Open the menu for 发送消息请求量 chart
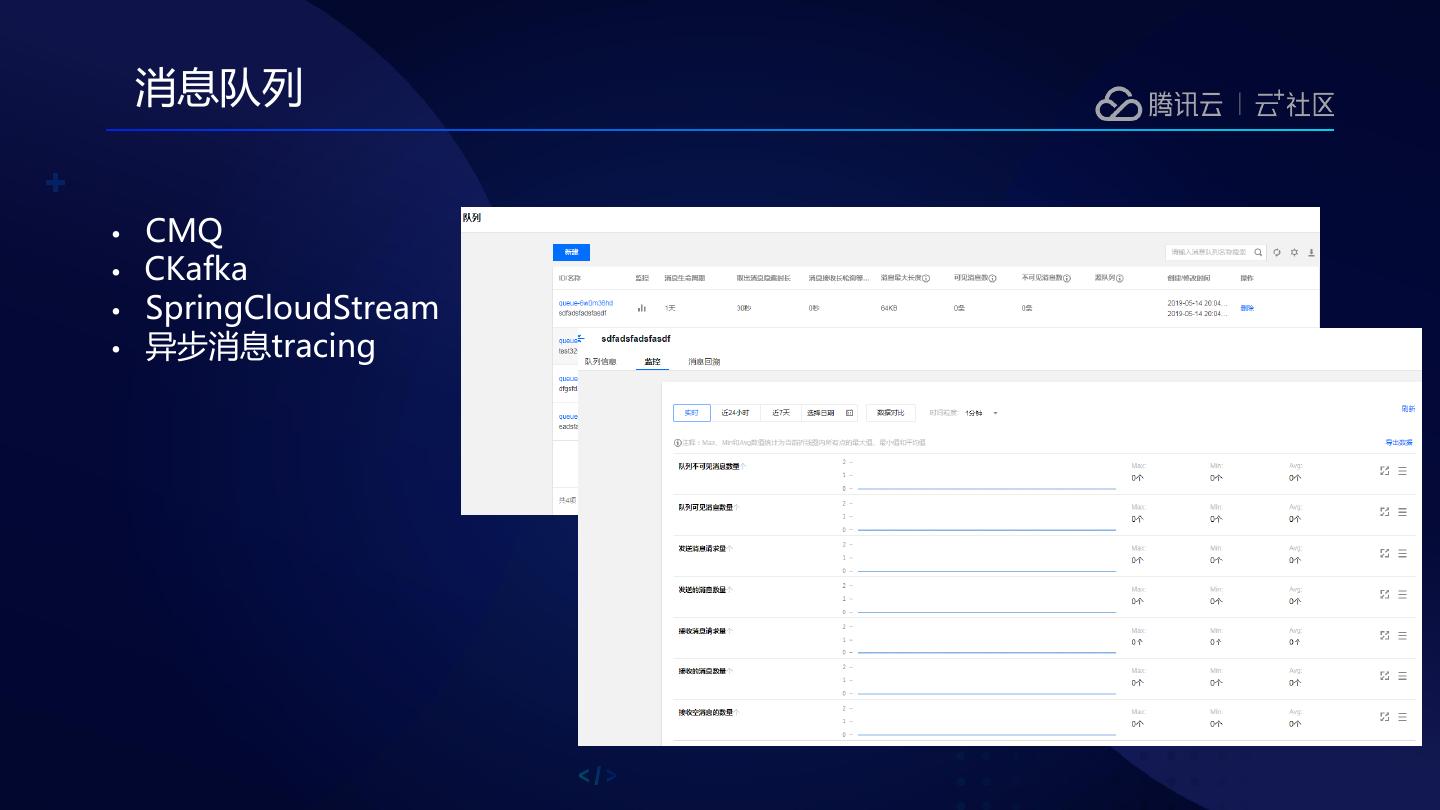This screenshot has width=1440, height=810. click(1402, 553)
